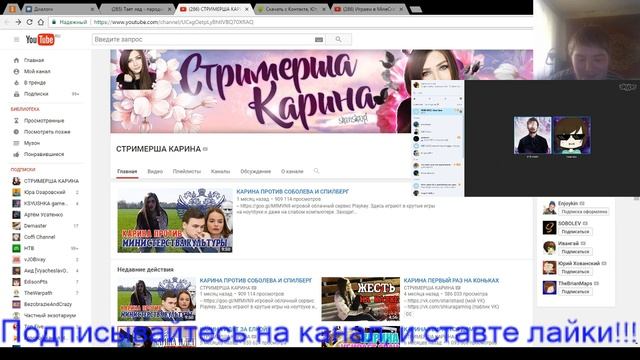Click the cartoon sunglasses avatar in Skype call

(571, 135)
